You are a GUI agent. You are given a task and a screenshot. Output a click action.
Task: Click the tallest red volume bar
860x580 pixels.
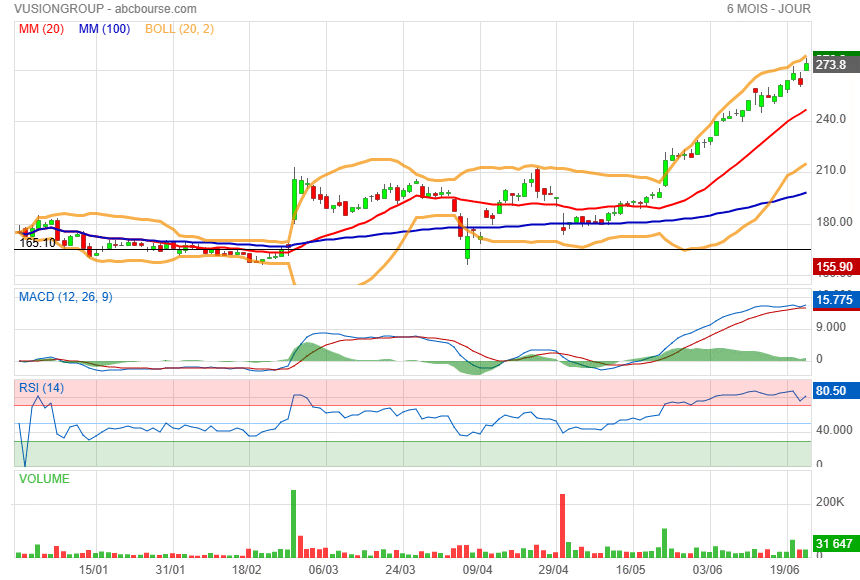pos(563,524)
